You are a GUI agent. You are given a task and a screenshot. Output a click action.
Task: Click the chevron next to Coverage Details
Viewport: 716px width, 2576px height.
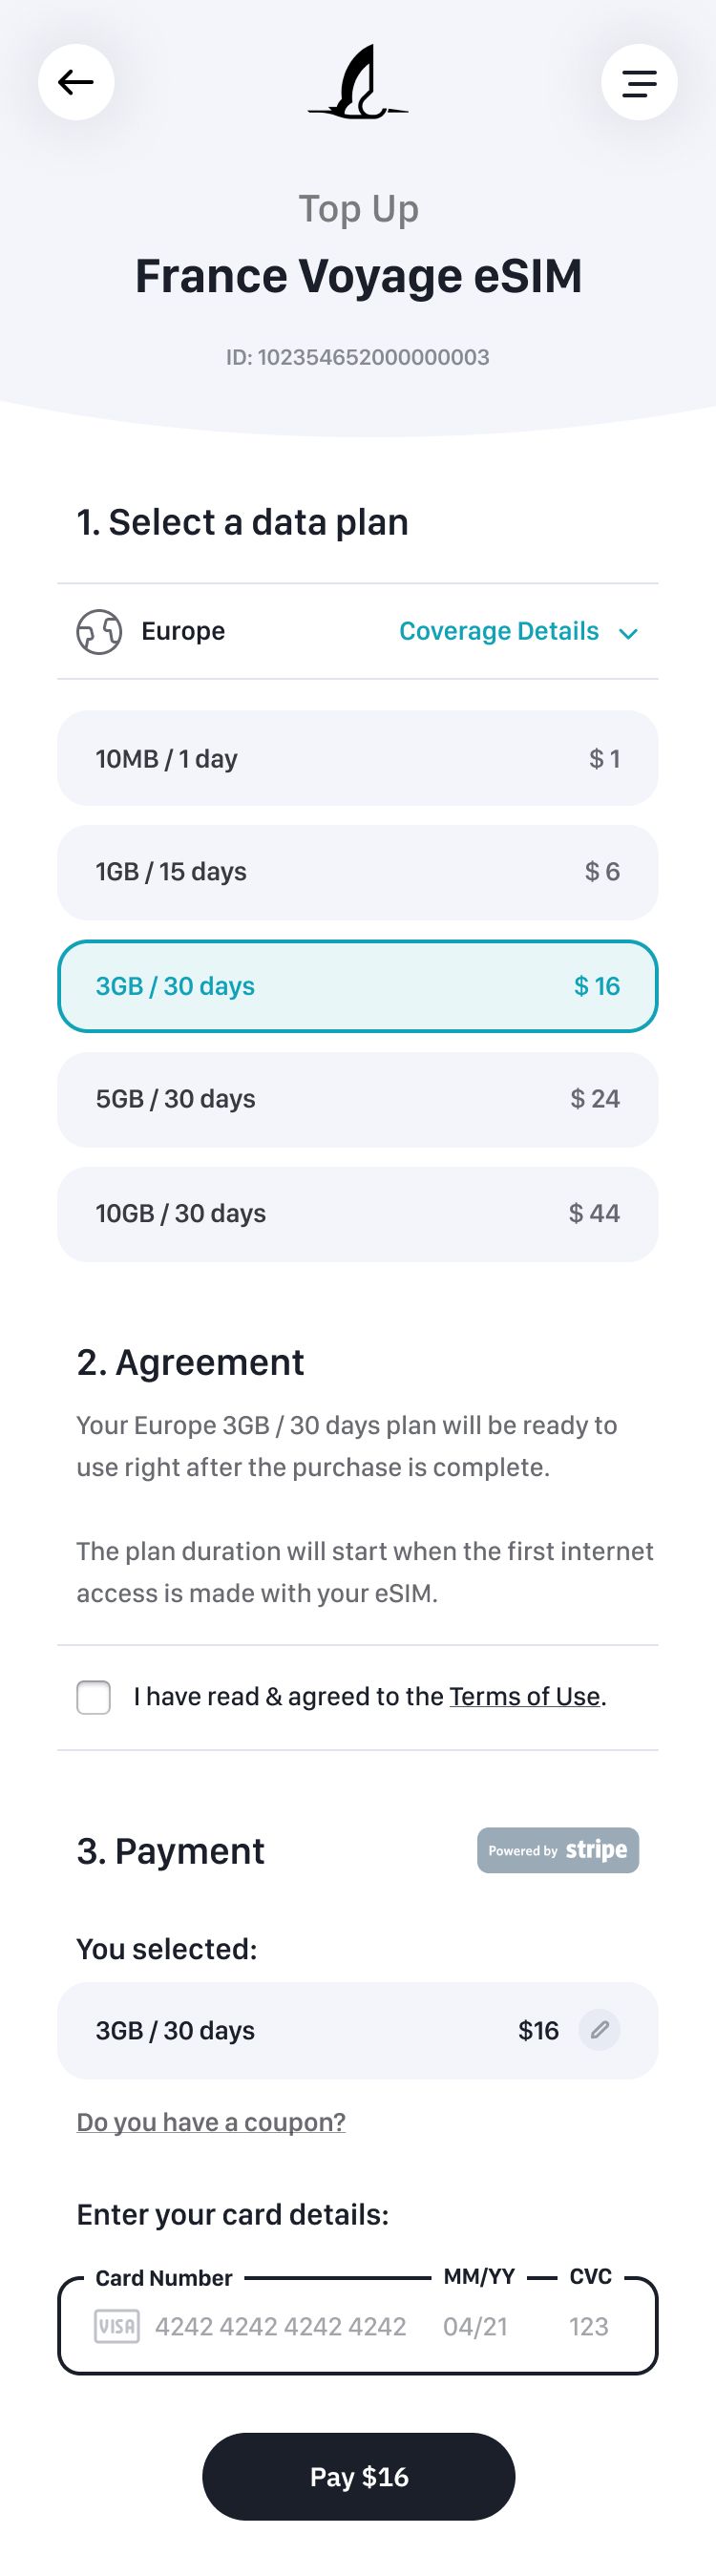tap(630, 633)
